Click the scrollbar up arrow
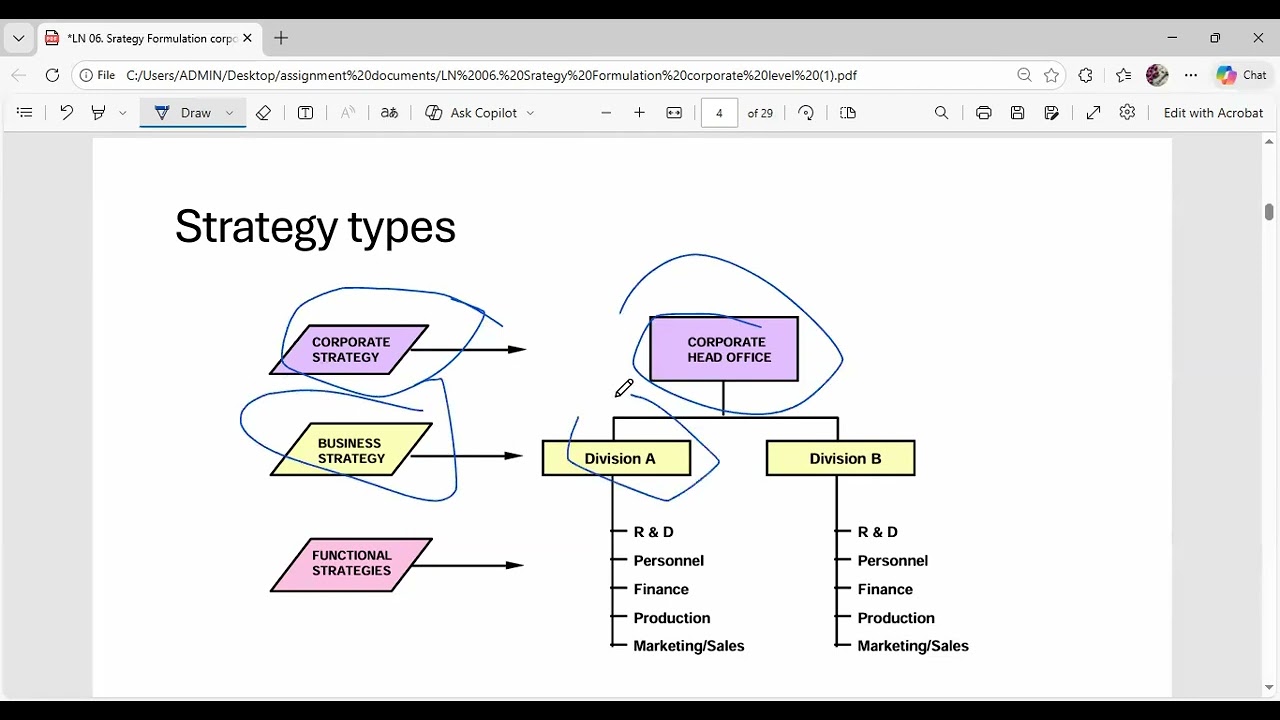The width and height of the screenshot is (1280, 720). pos(1269,143)
